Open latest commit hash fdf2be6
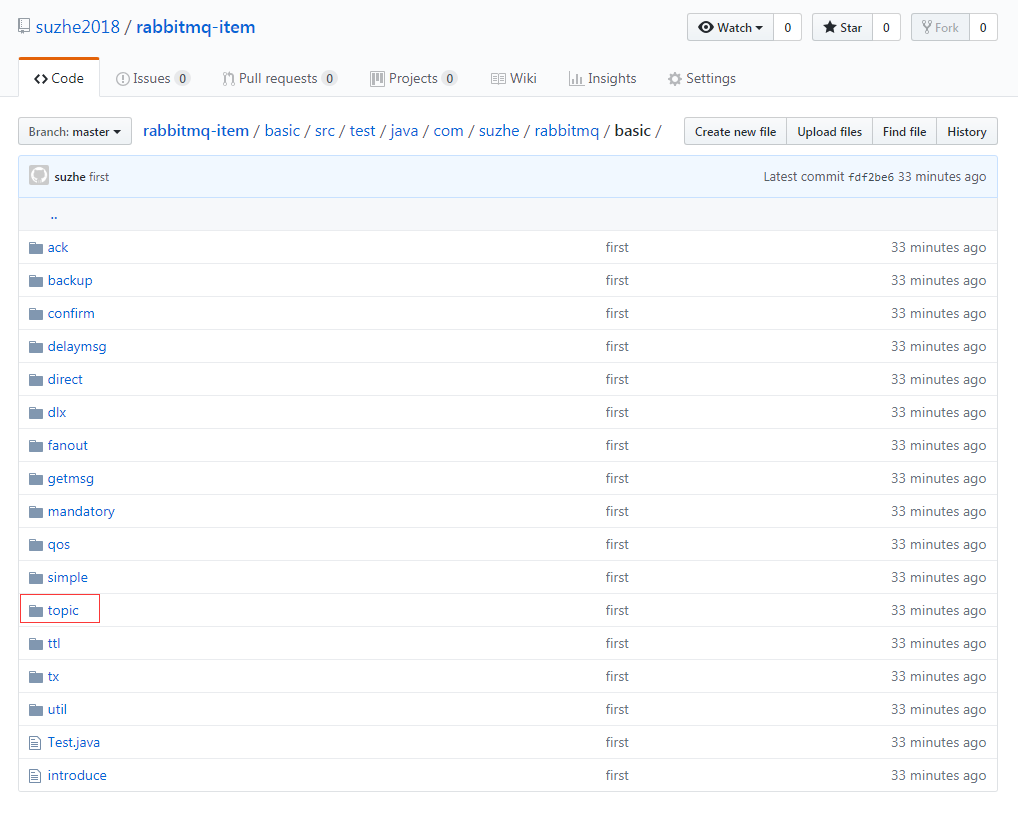 point(871,177)
